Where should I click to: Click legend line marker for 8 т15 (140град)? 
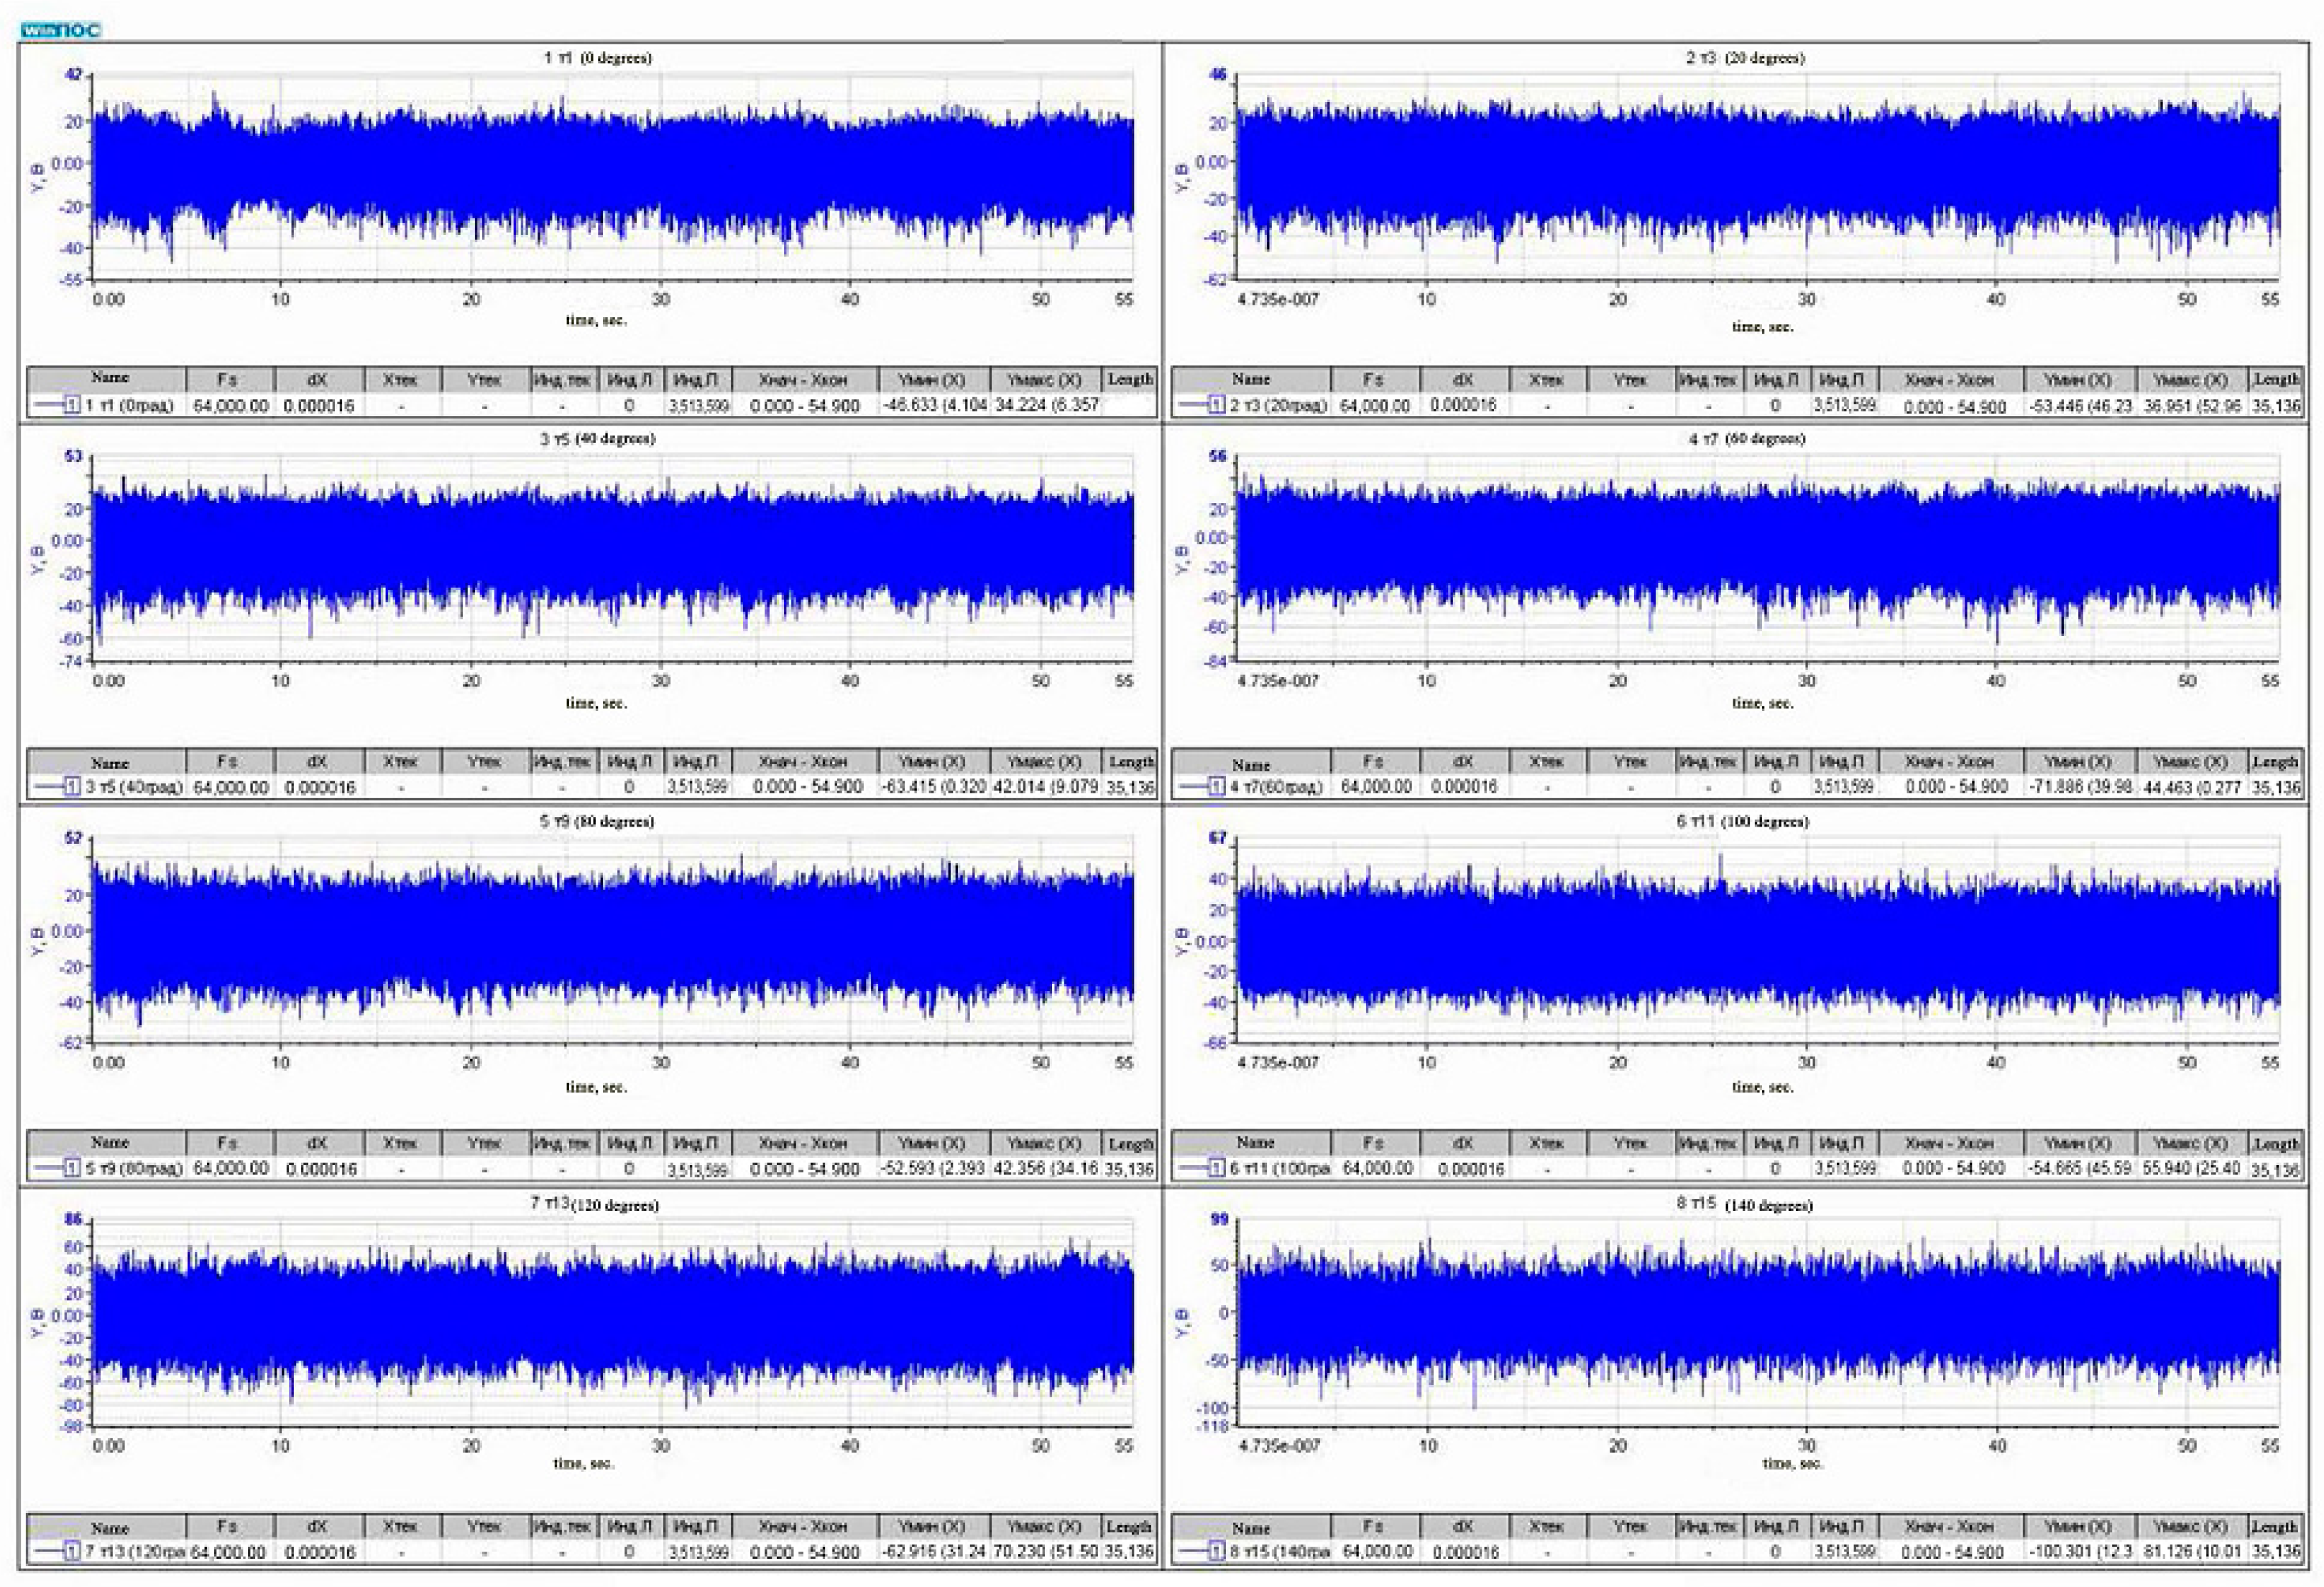[1201, 1552]
